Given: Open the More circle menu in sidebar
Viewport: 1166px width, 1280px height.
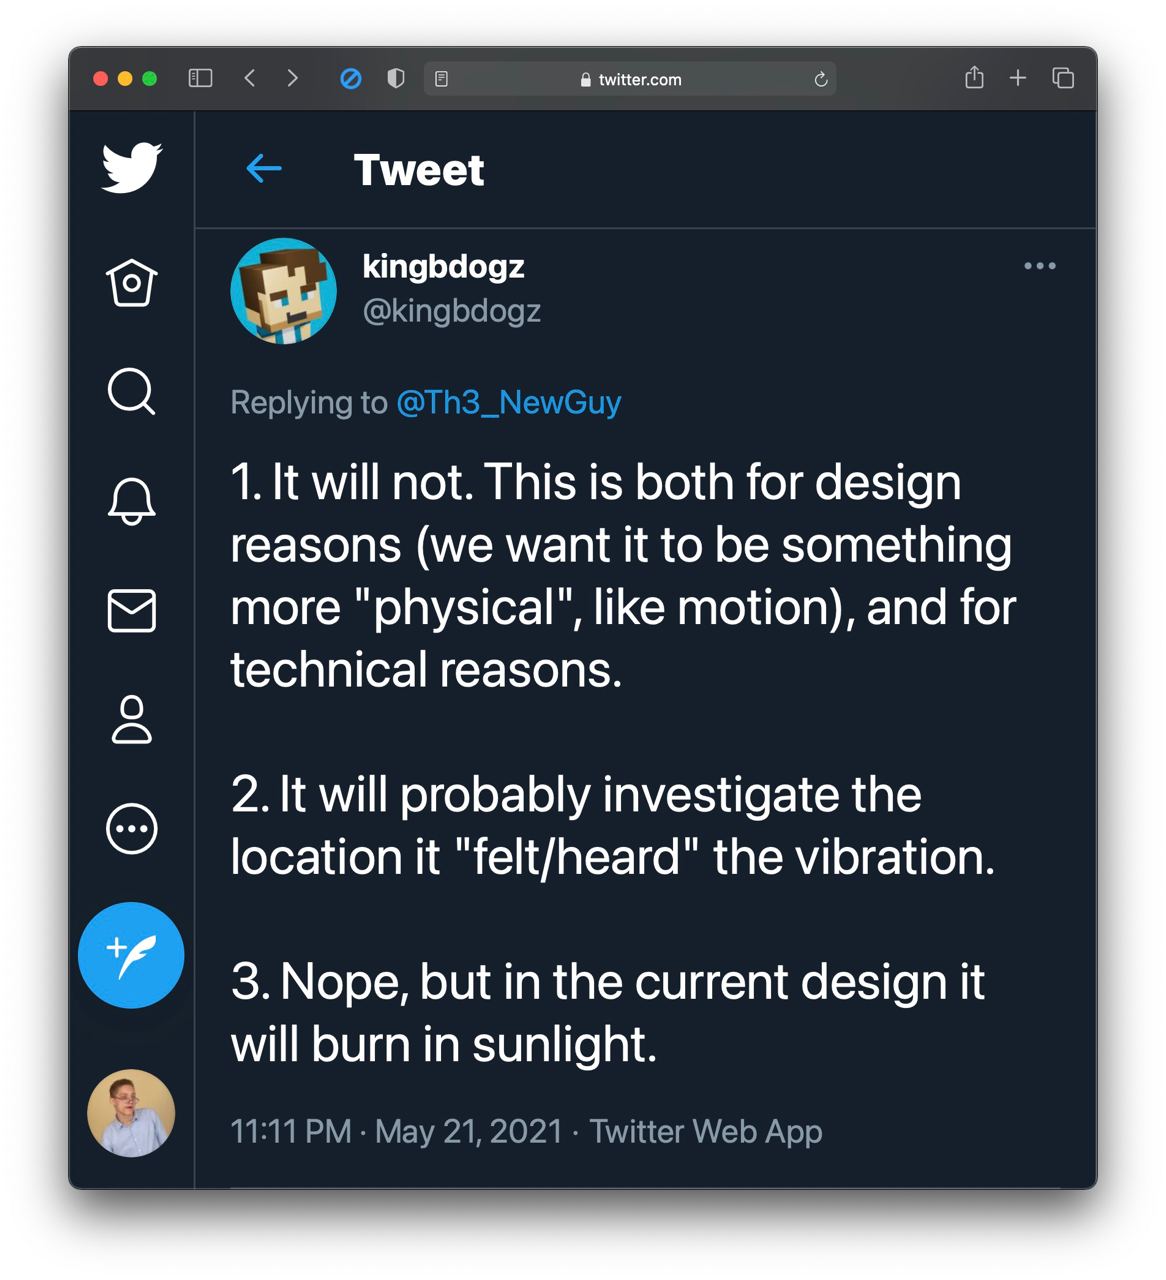Looking at the screenshot, I should click(131, 828).
